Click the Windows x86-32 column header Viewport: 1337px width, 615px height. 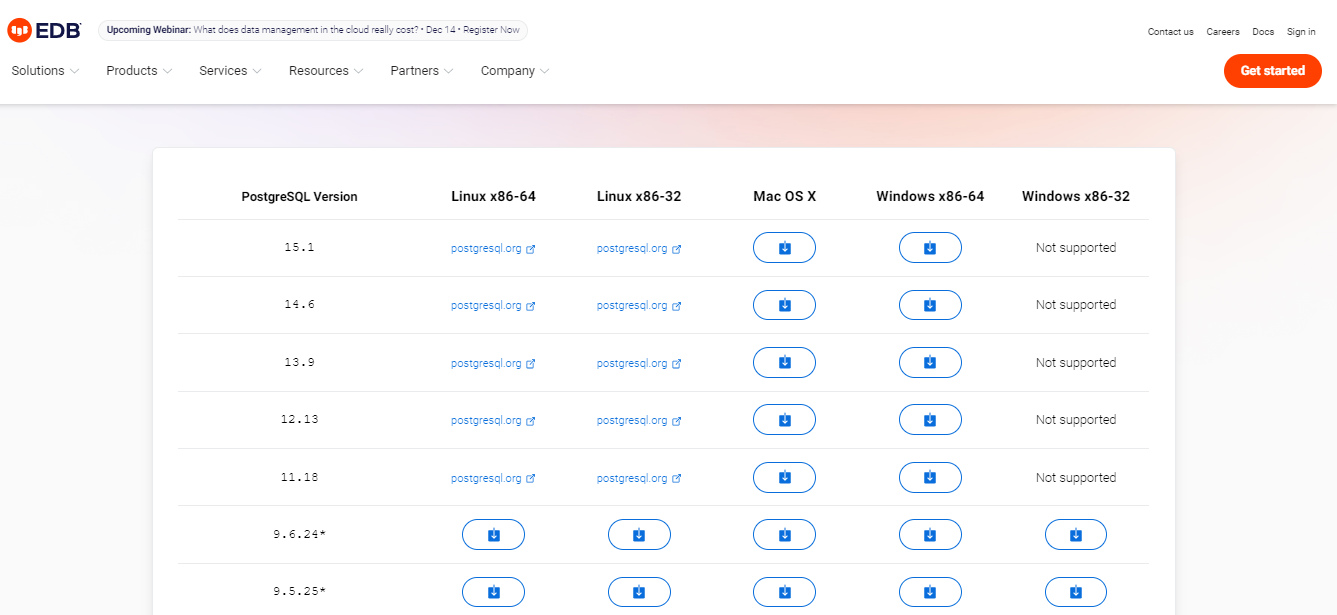(x=1076, y=196)
